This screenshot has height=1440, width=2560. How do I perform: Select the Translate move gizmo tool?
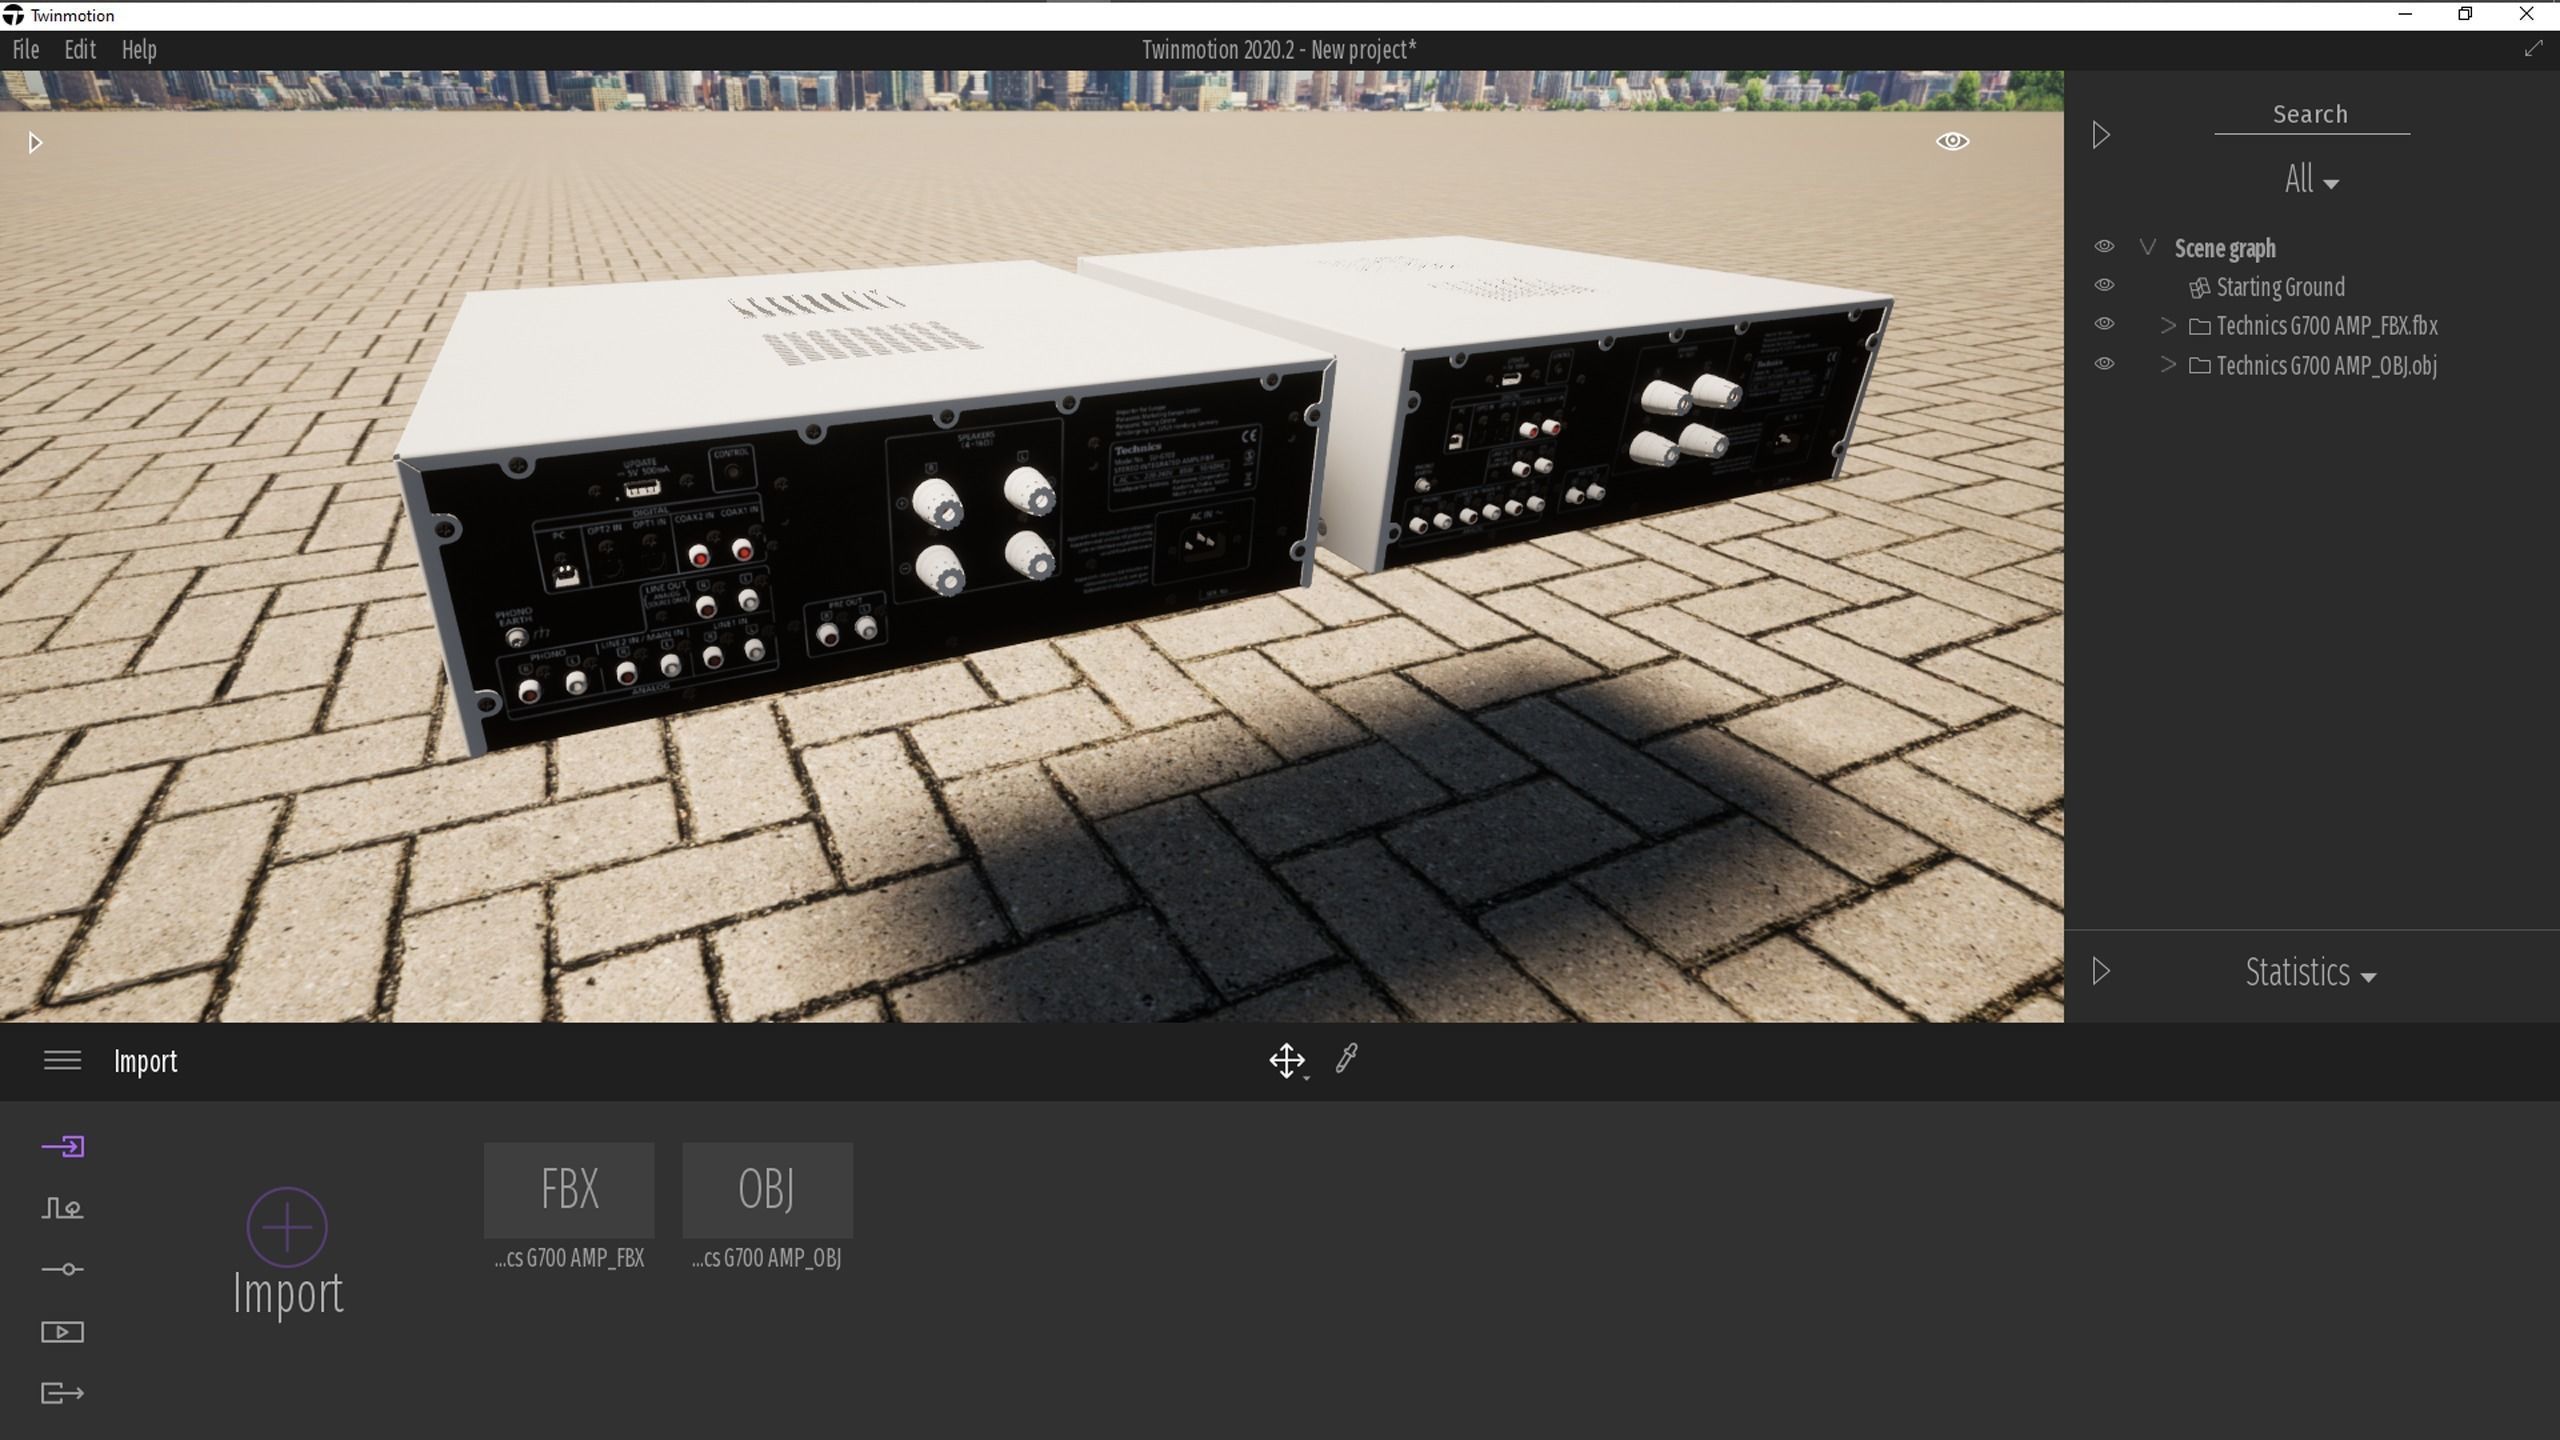(x=1287, y=1060)
